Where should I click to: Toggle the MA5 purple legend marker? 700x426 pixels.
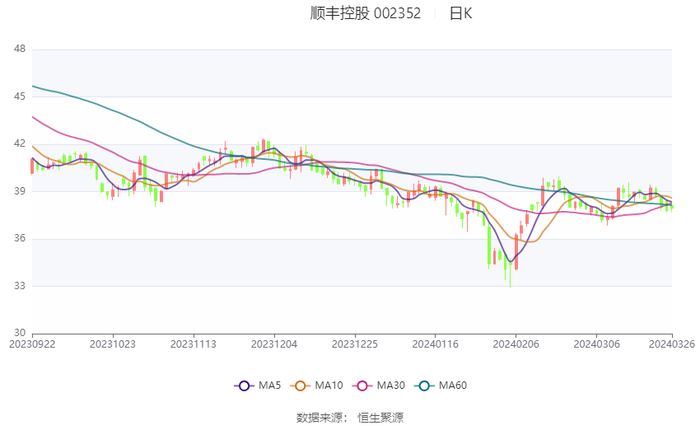[243, 386]
